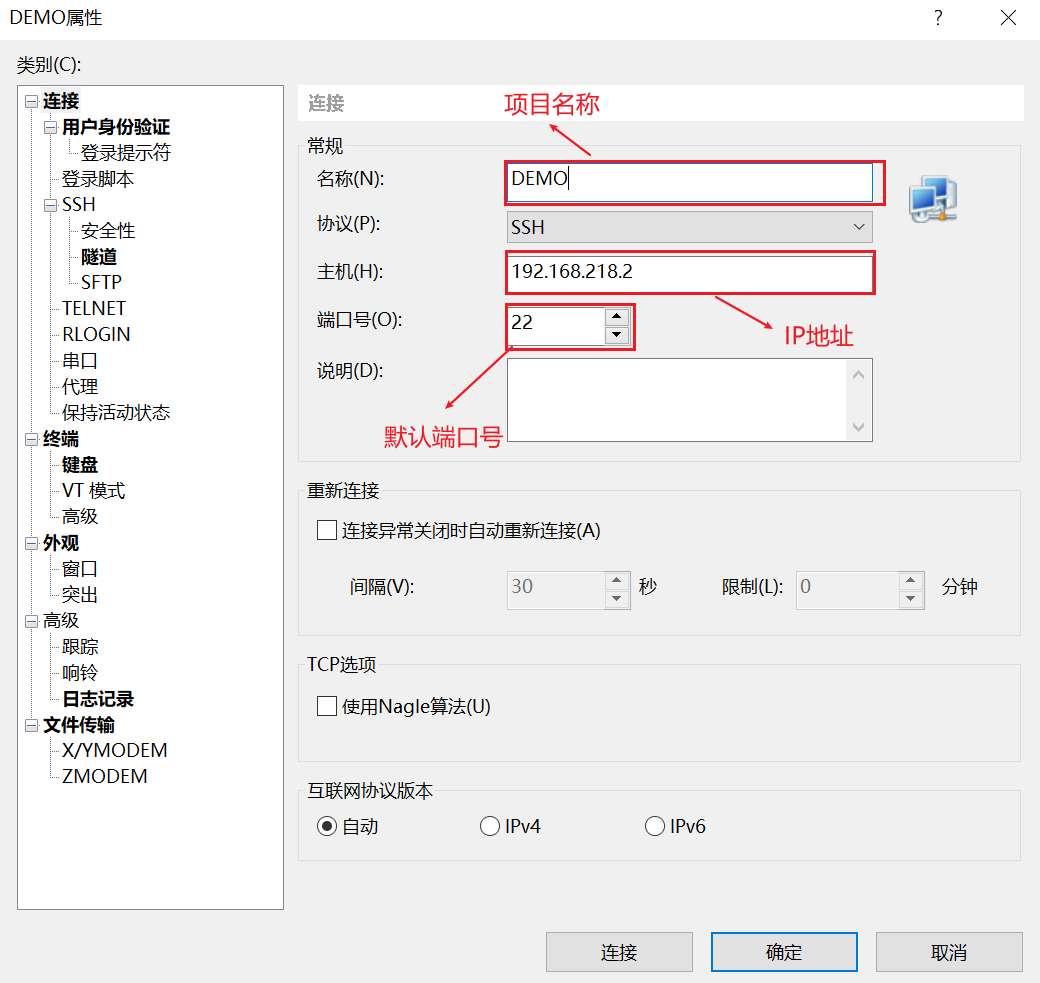Select 突出 tree item
1040x983 pixels.
point(80,595)
